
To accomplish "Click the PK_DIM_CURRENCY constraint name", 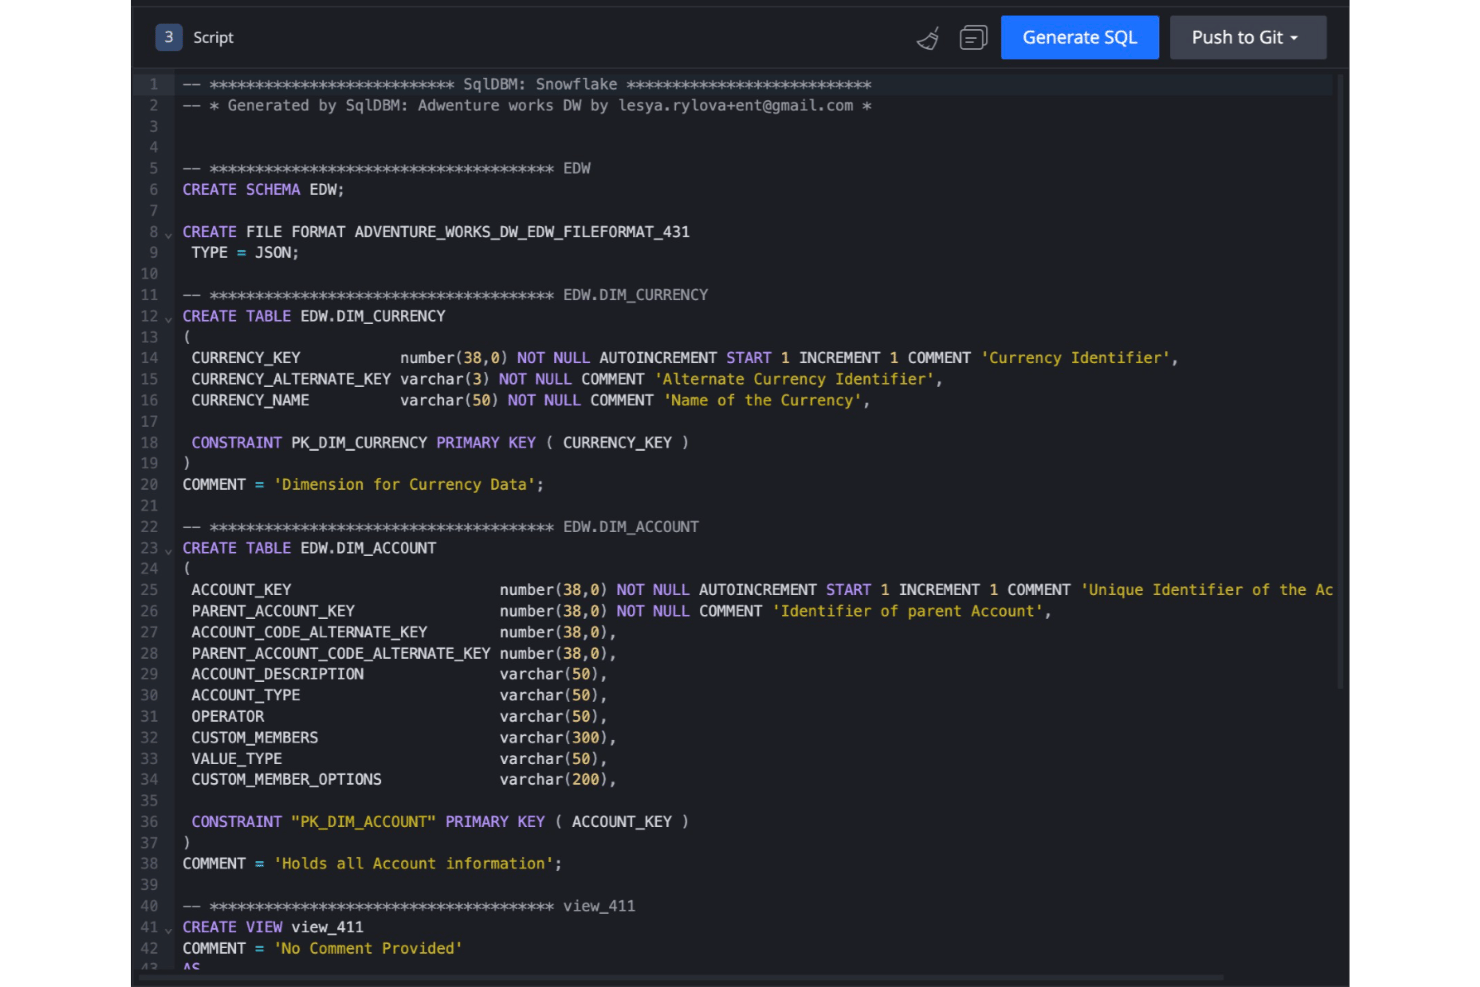I will [359, 442].
